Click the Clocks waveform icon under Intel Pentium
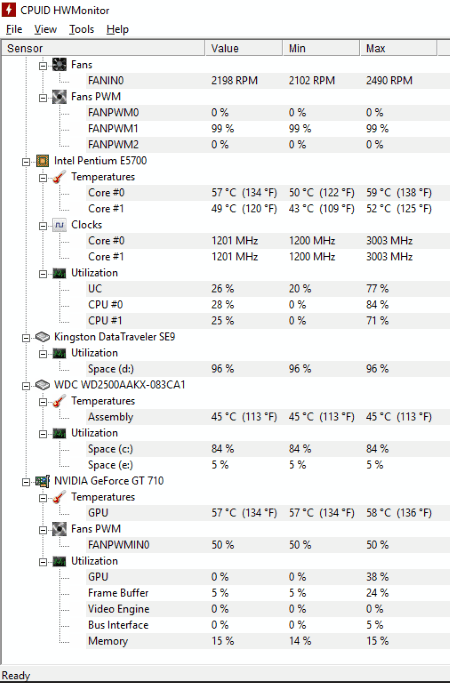This screenshot has width=450, height=683. 59,225
